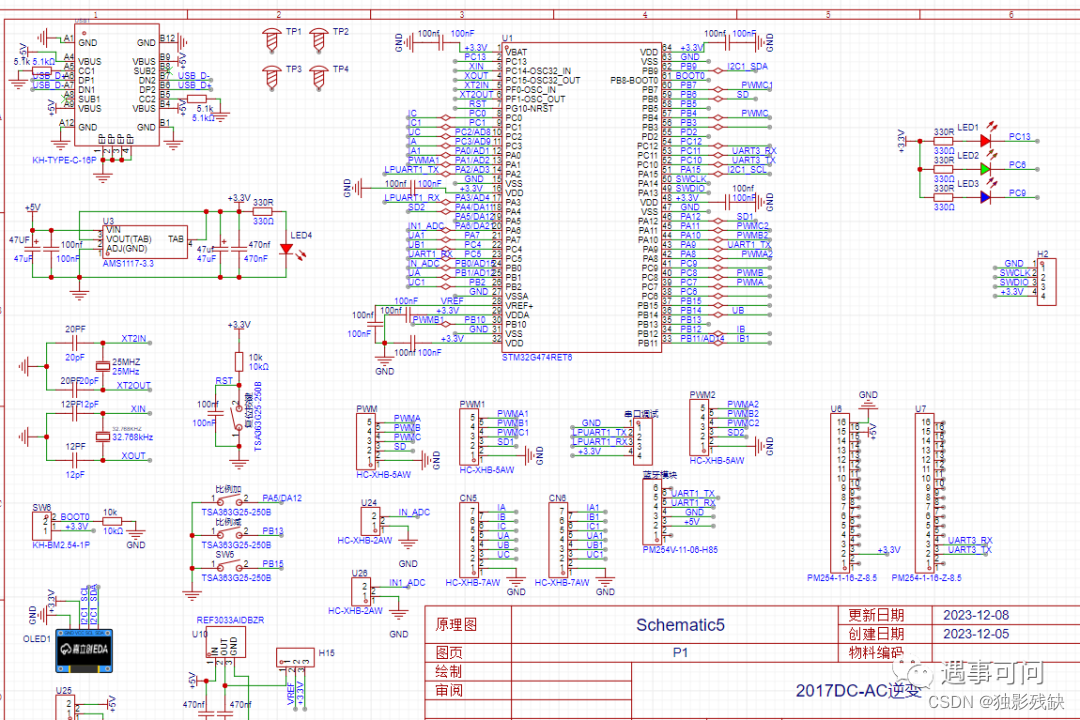Select the TP1 test point symbol

272,40
